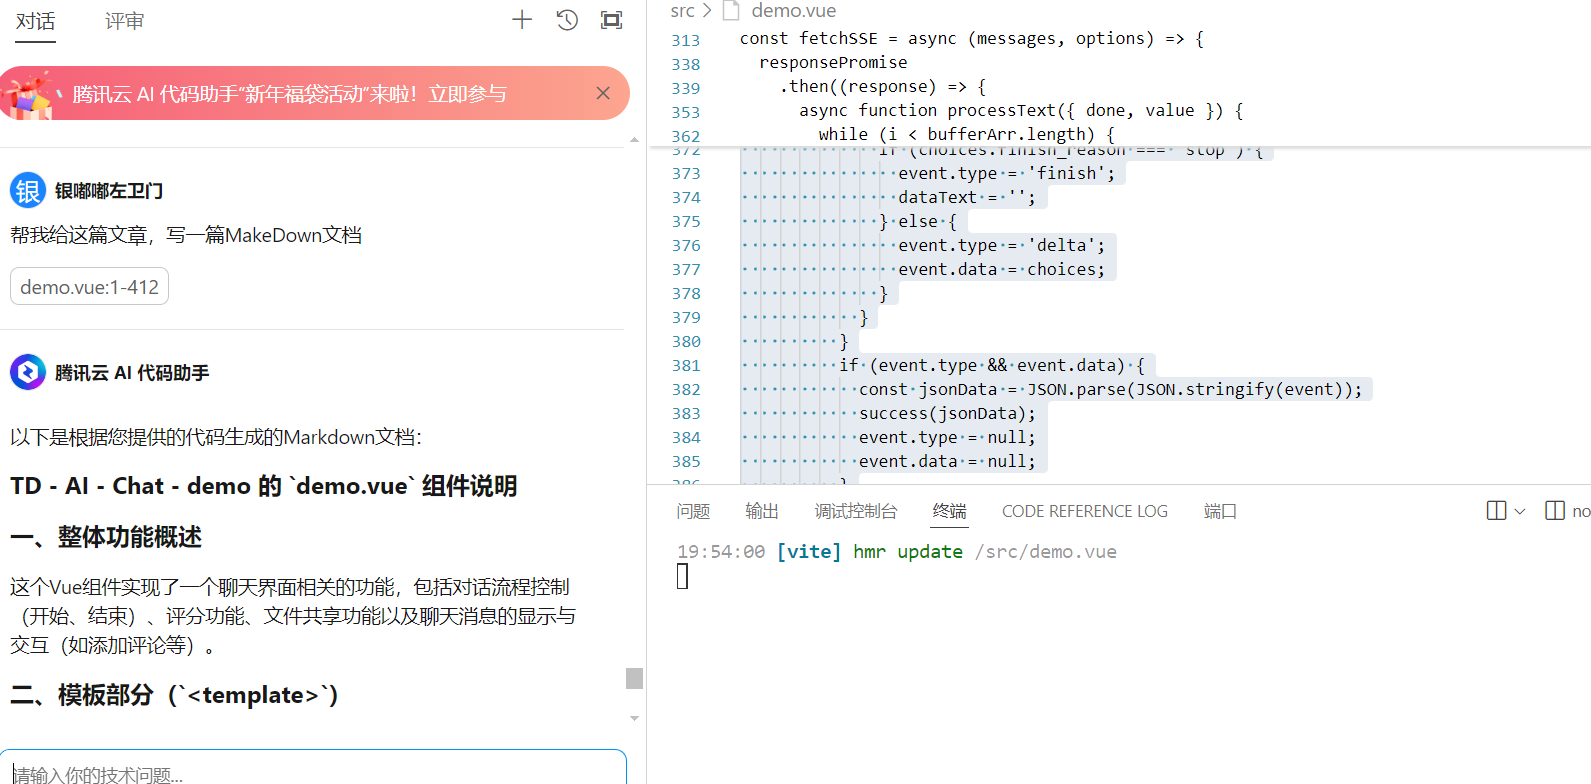
Task: Click code line event.type = 'delta'
Action: pos(1002,245)
